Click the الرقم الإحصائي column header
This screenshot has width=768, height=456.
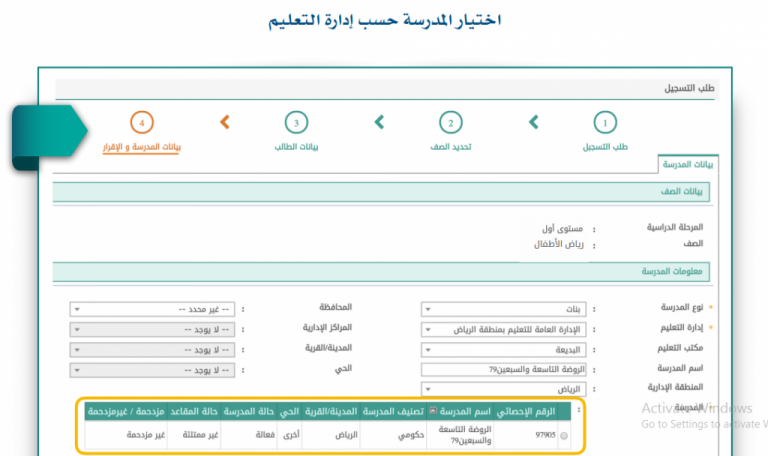tap(526, 411)
